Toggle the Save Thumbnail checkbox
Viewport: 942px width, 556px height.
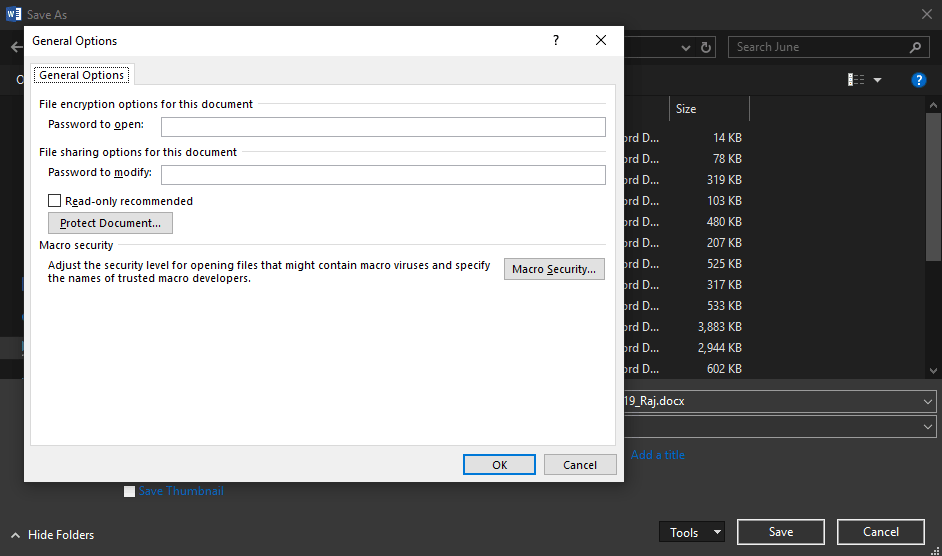(x=129, y=491)
